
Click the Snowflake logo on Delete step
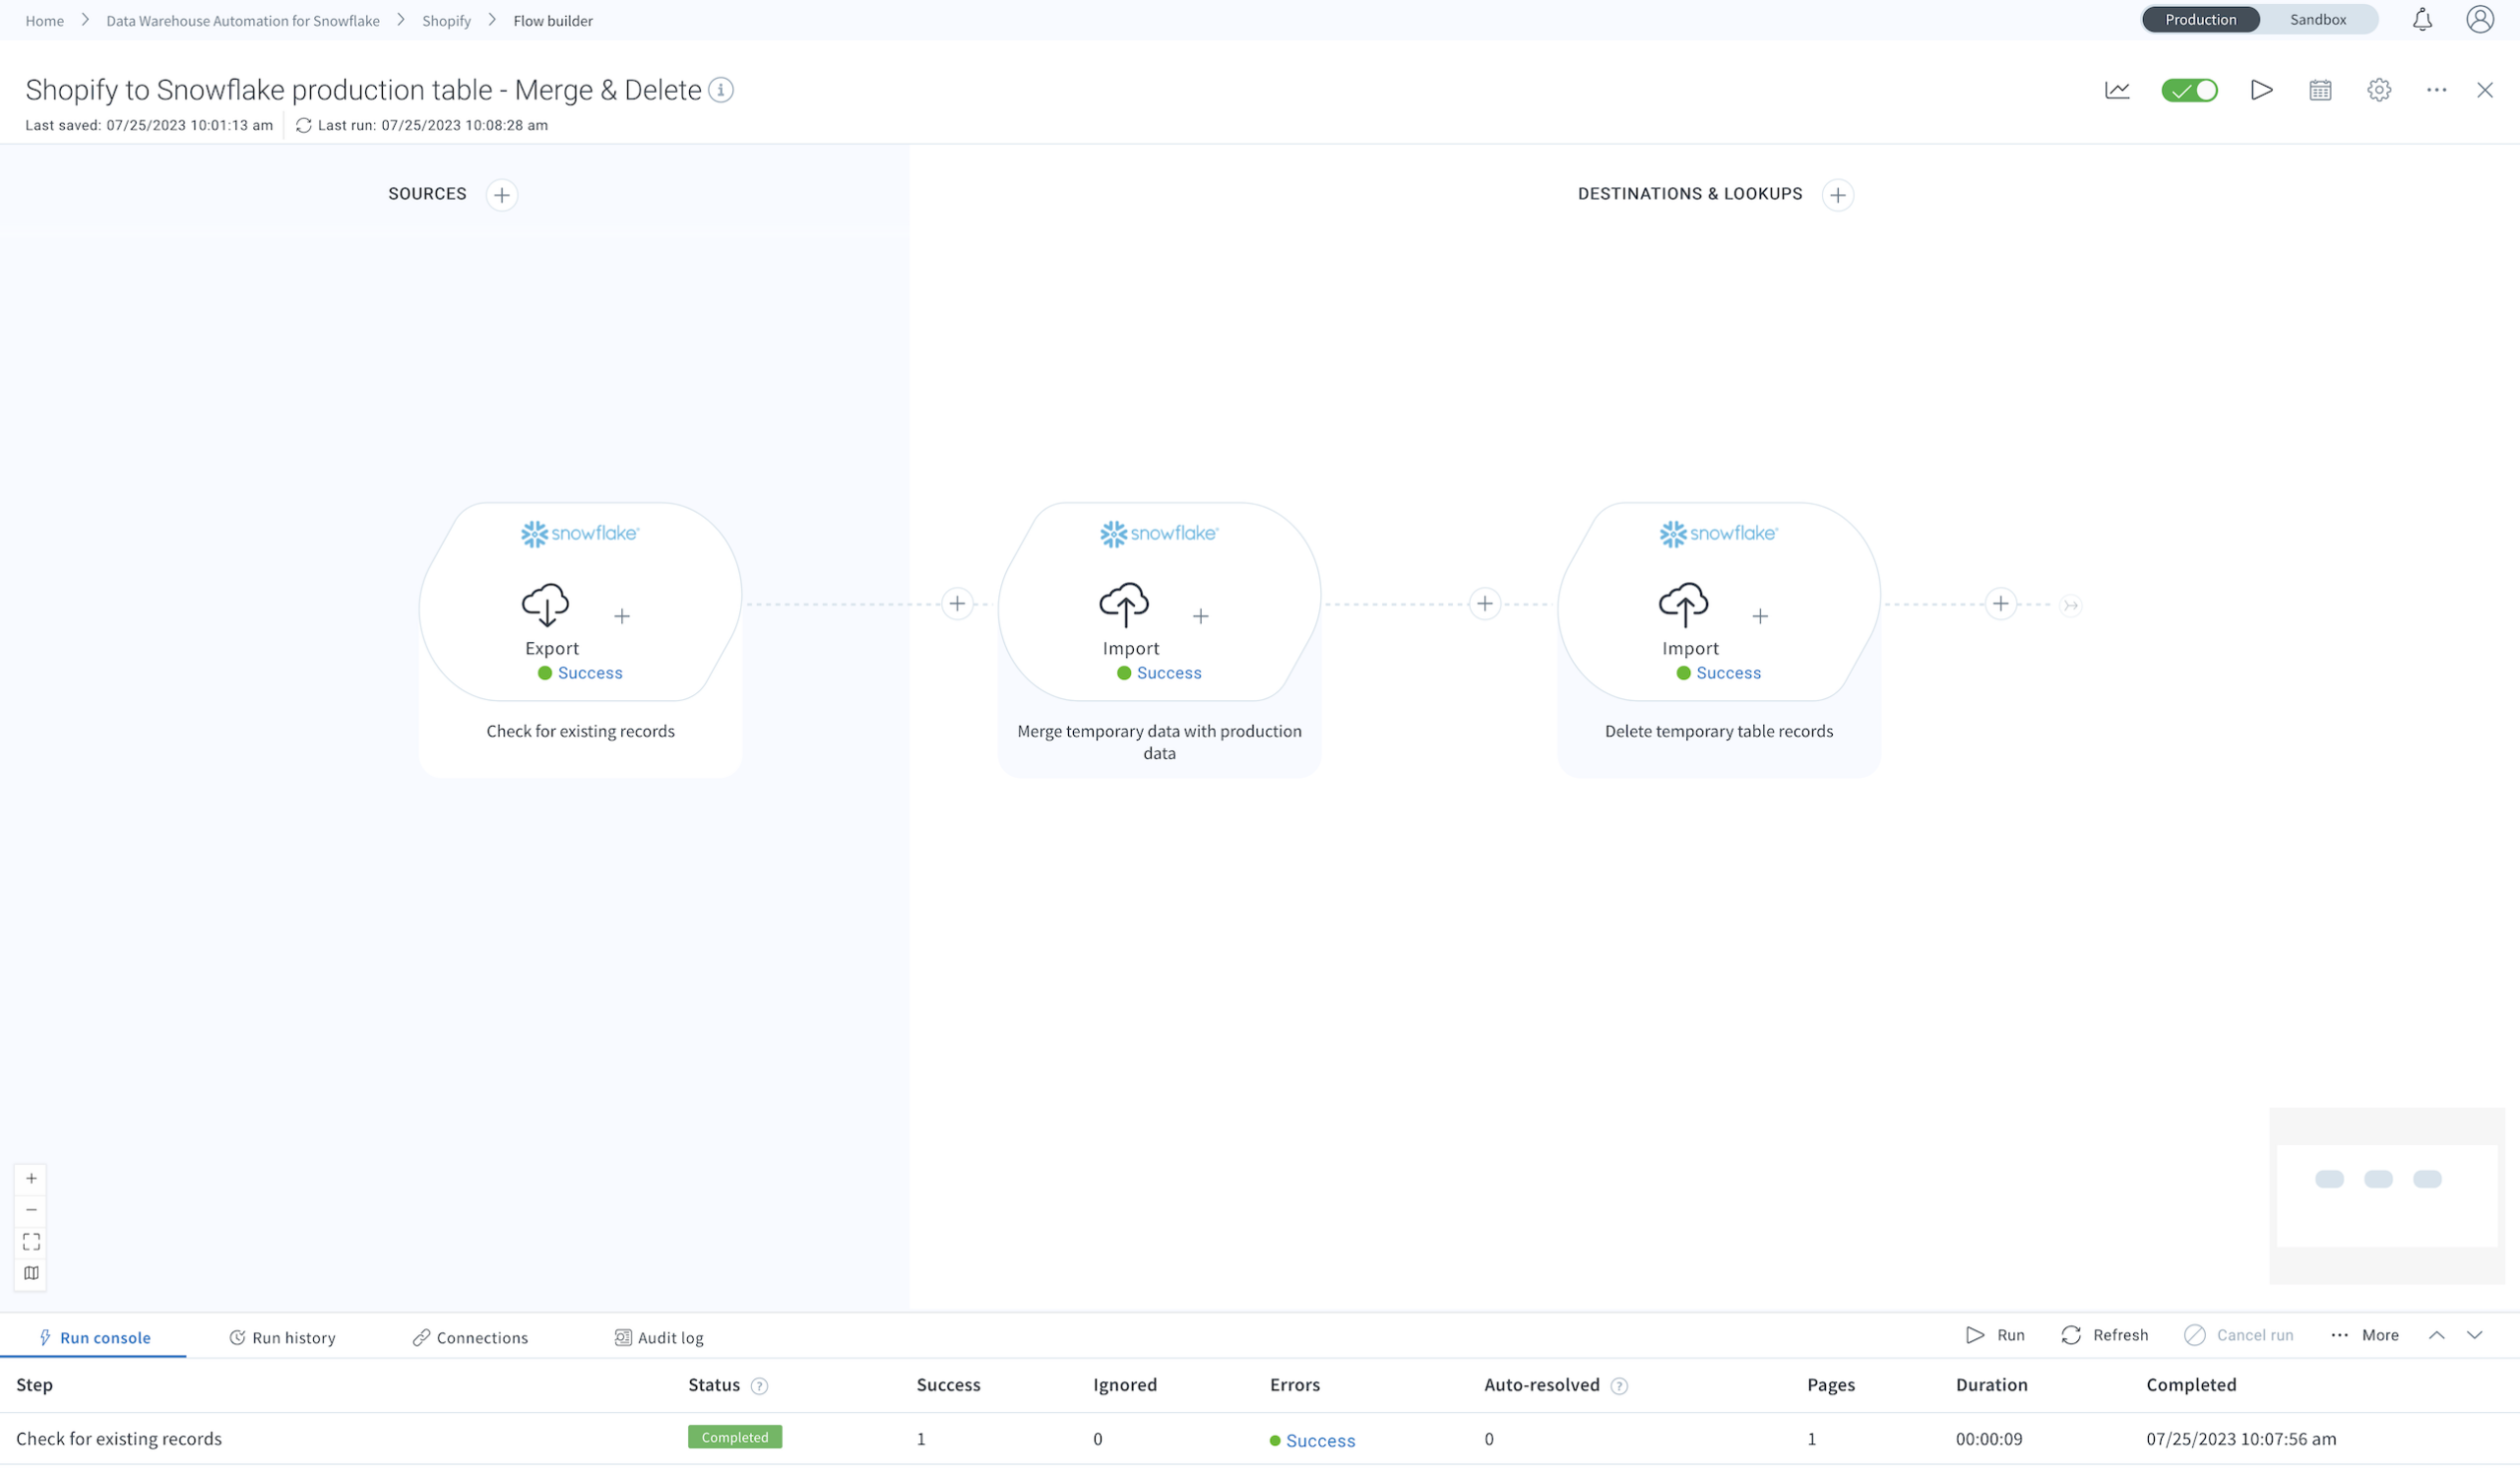(1718, 534)
